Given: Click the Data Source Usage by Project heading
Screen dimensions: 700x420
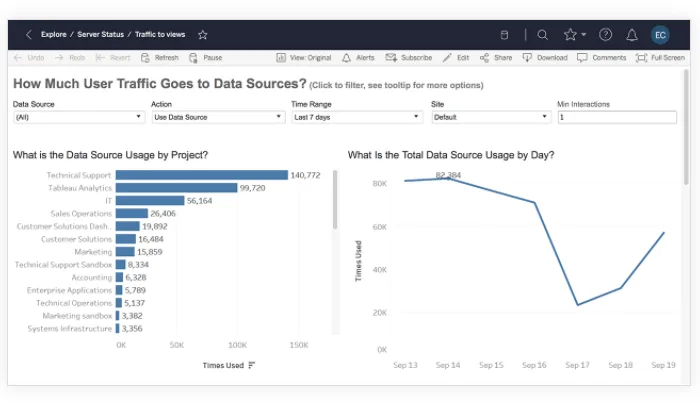Looking at the screenshot, I should [110, 155].
